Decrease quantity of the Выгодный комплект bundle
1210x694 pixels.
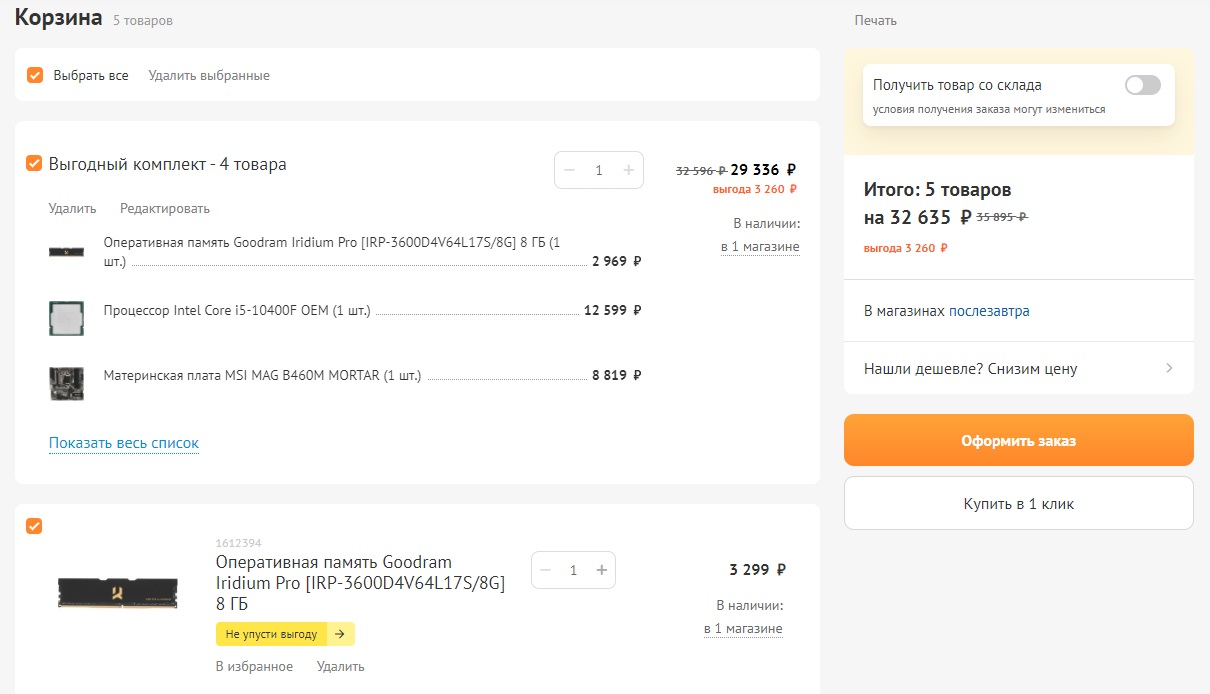point(570,170)
